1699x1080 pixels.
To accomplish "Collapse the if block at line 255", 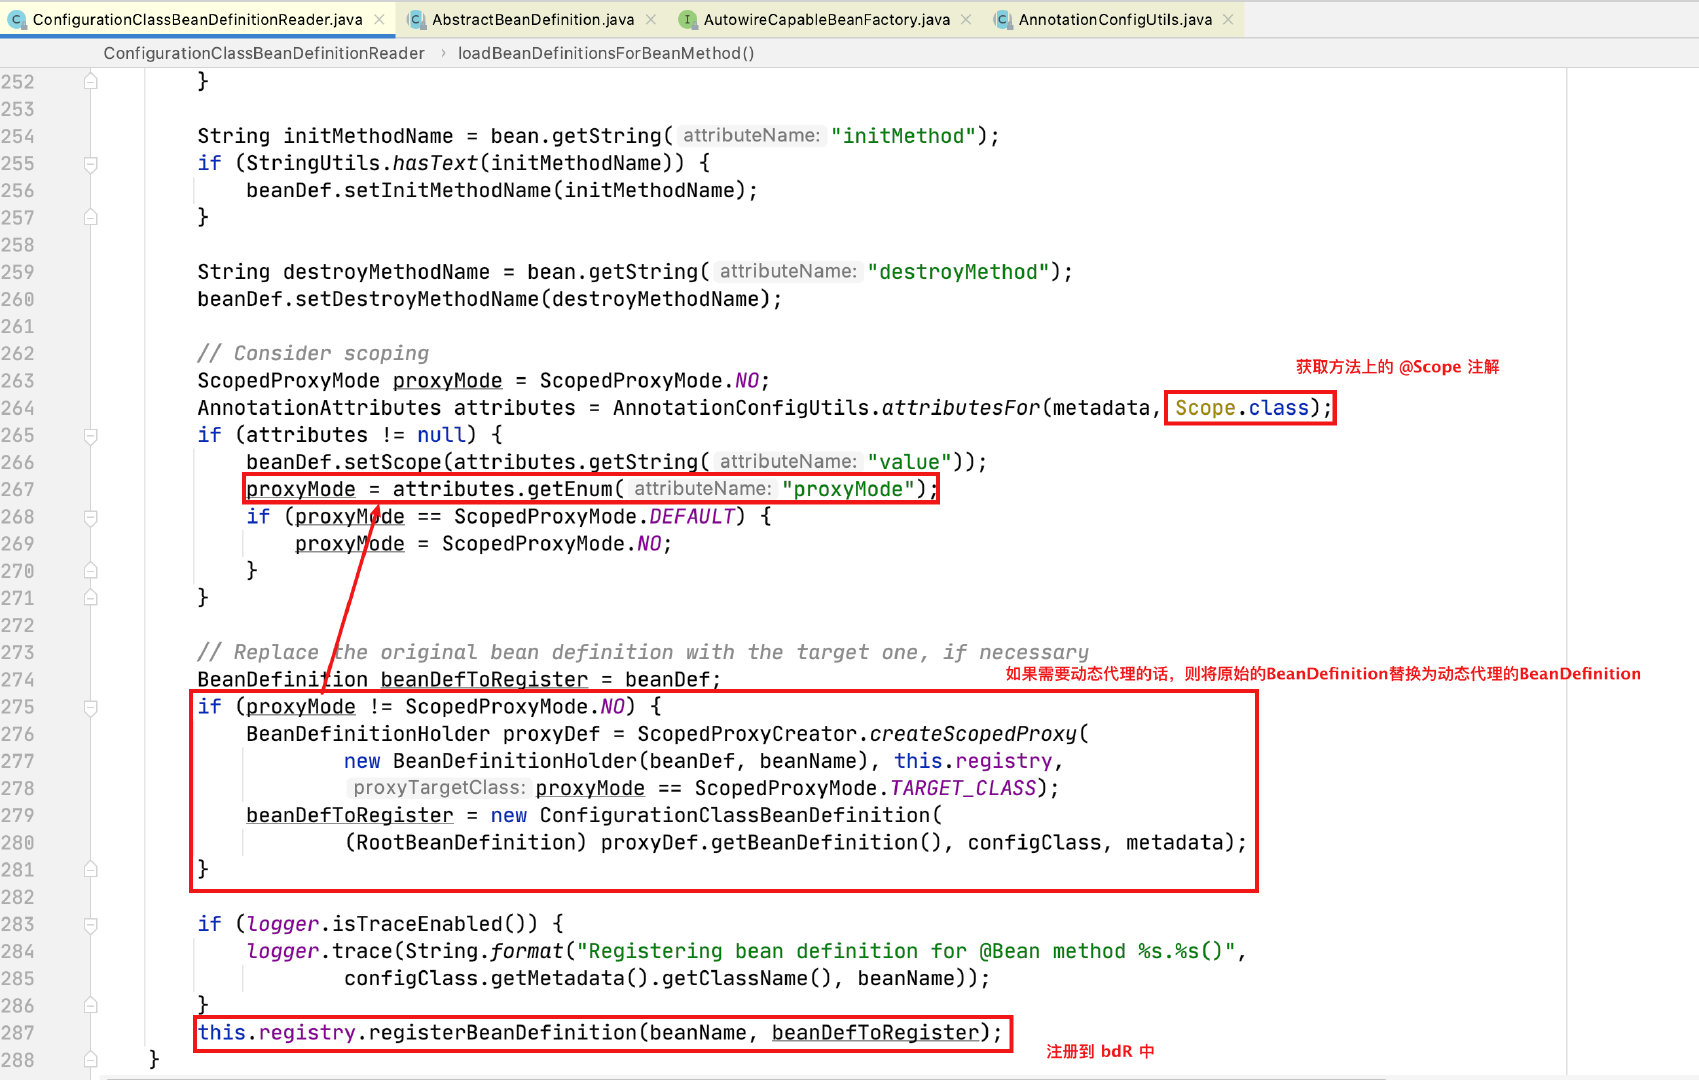I will pos(91,163).
